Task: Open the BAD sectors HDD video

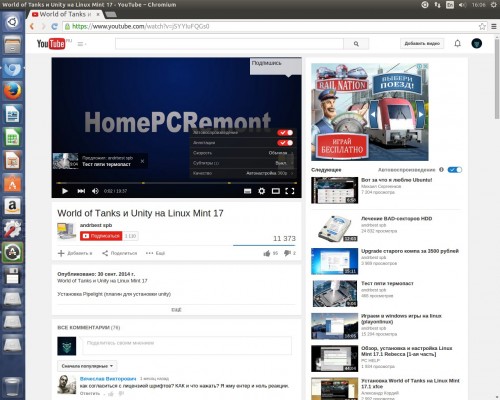Action: point(397,219)
